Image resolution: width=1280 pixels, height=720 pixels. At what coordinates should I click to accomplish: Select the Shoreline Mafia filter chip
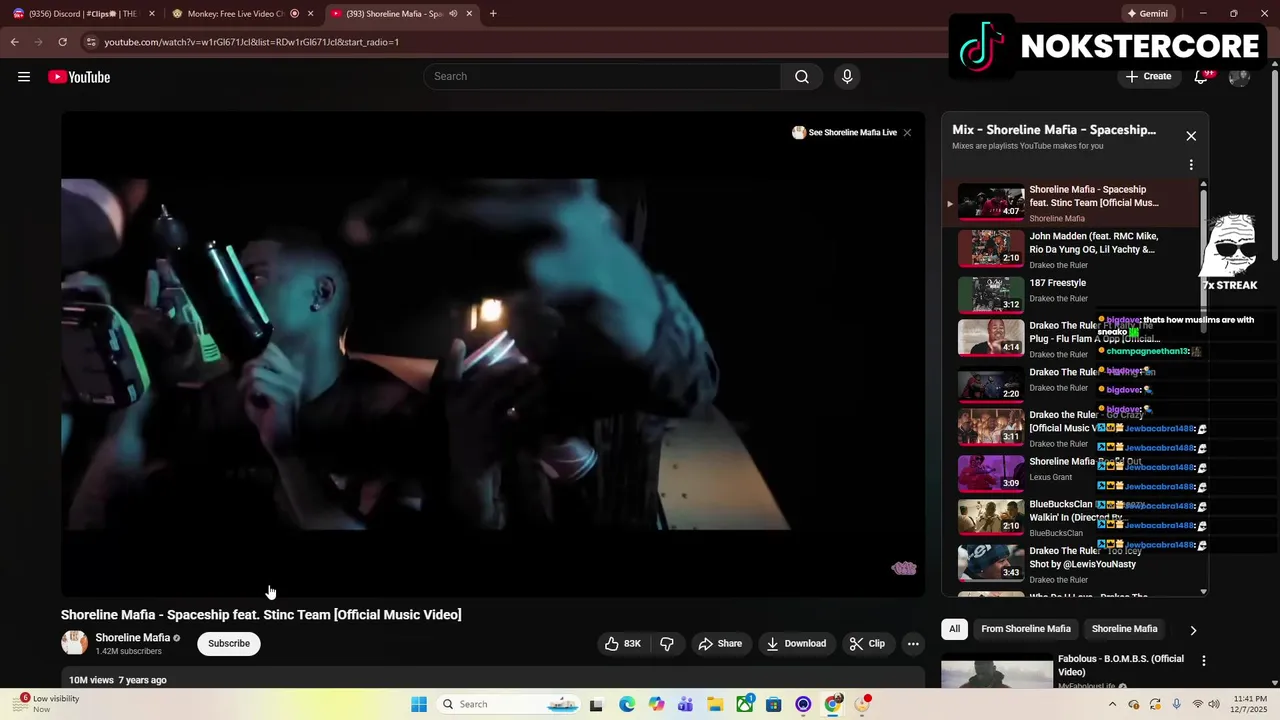tap(1124, 629)
